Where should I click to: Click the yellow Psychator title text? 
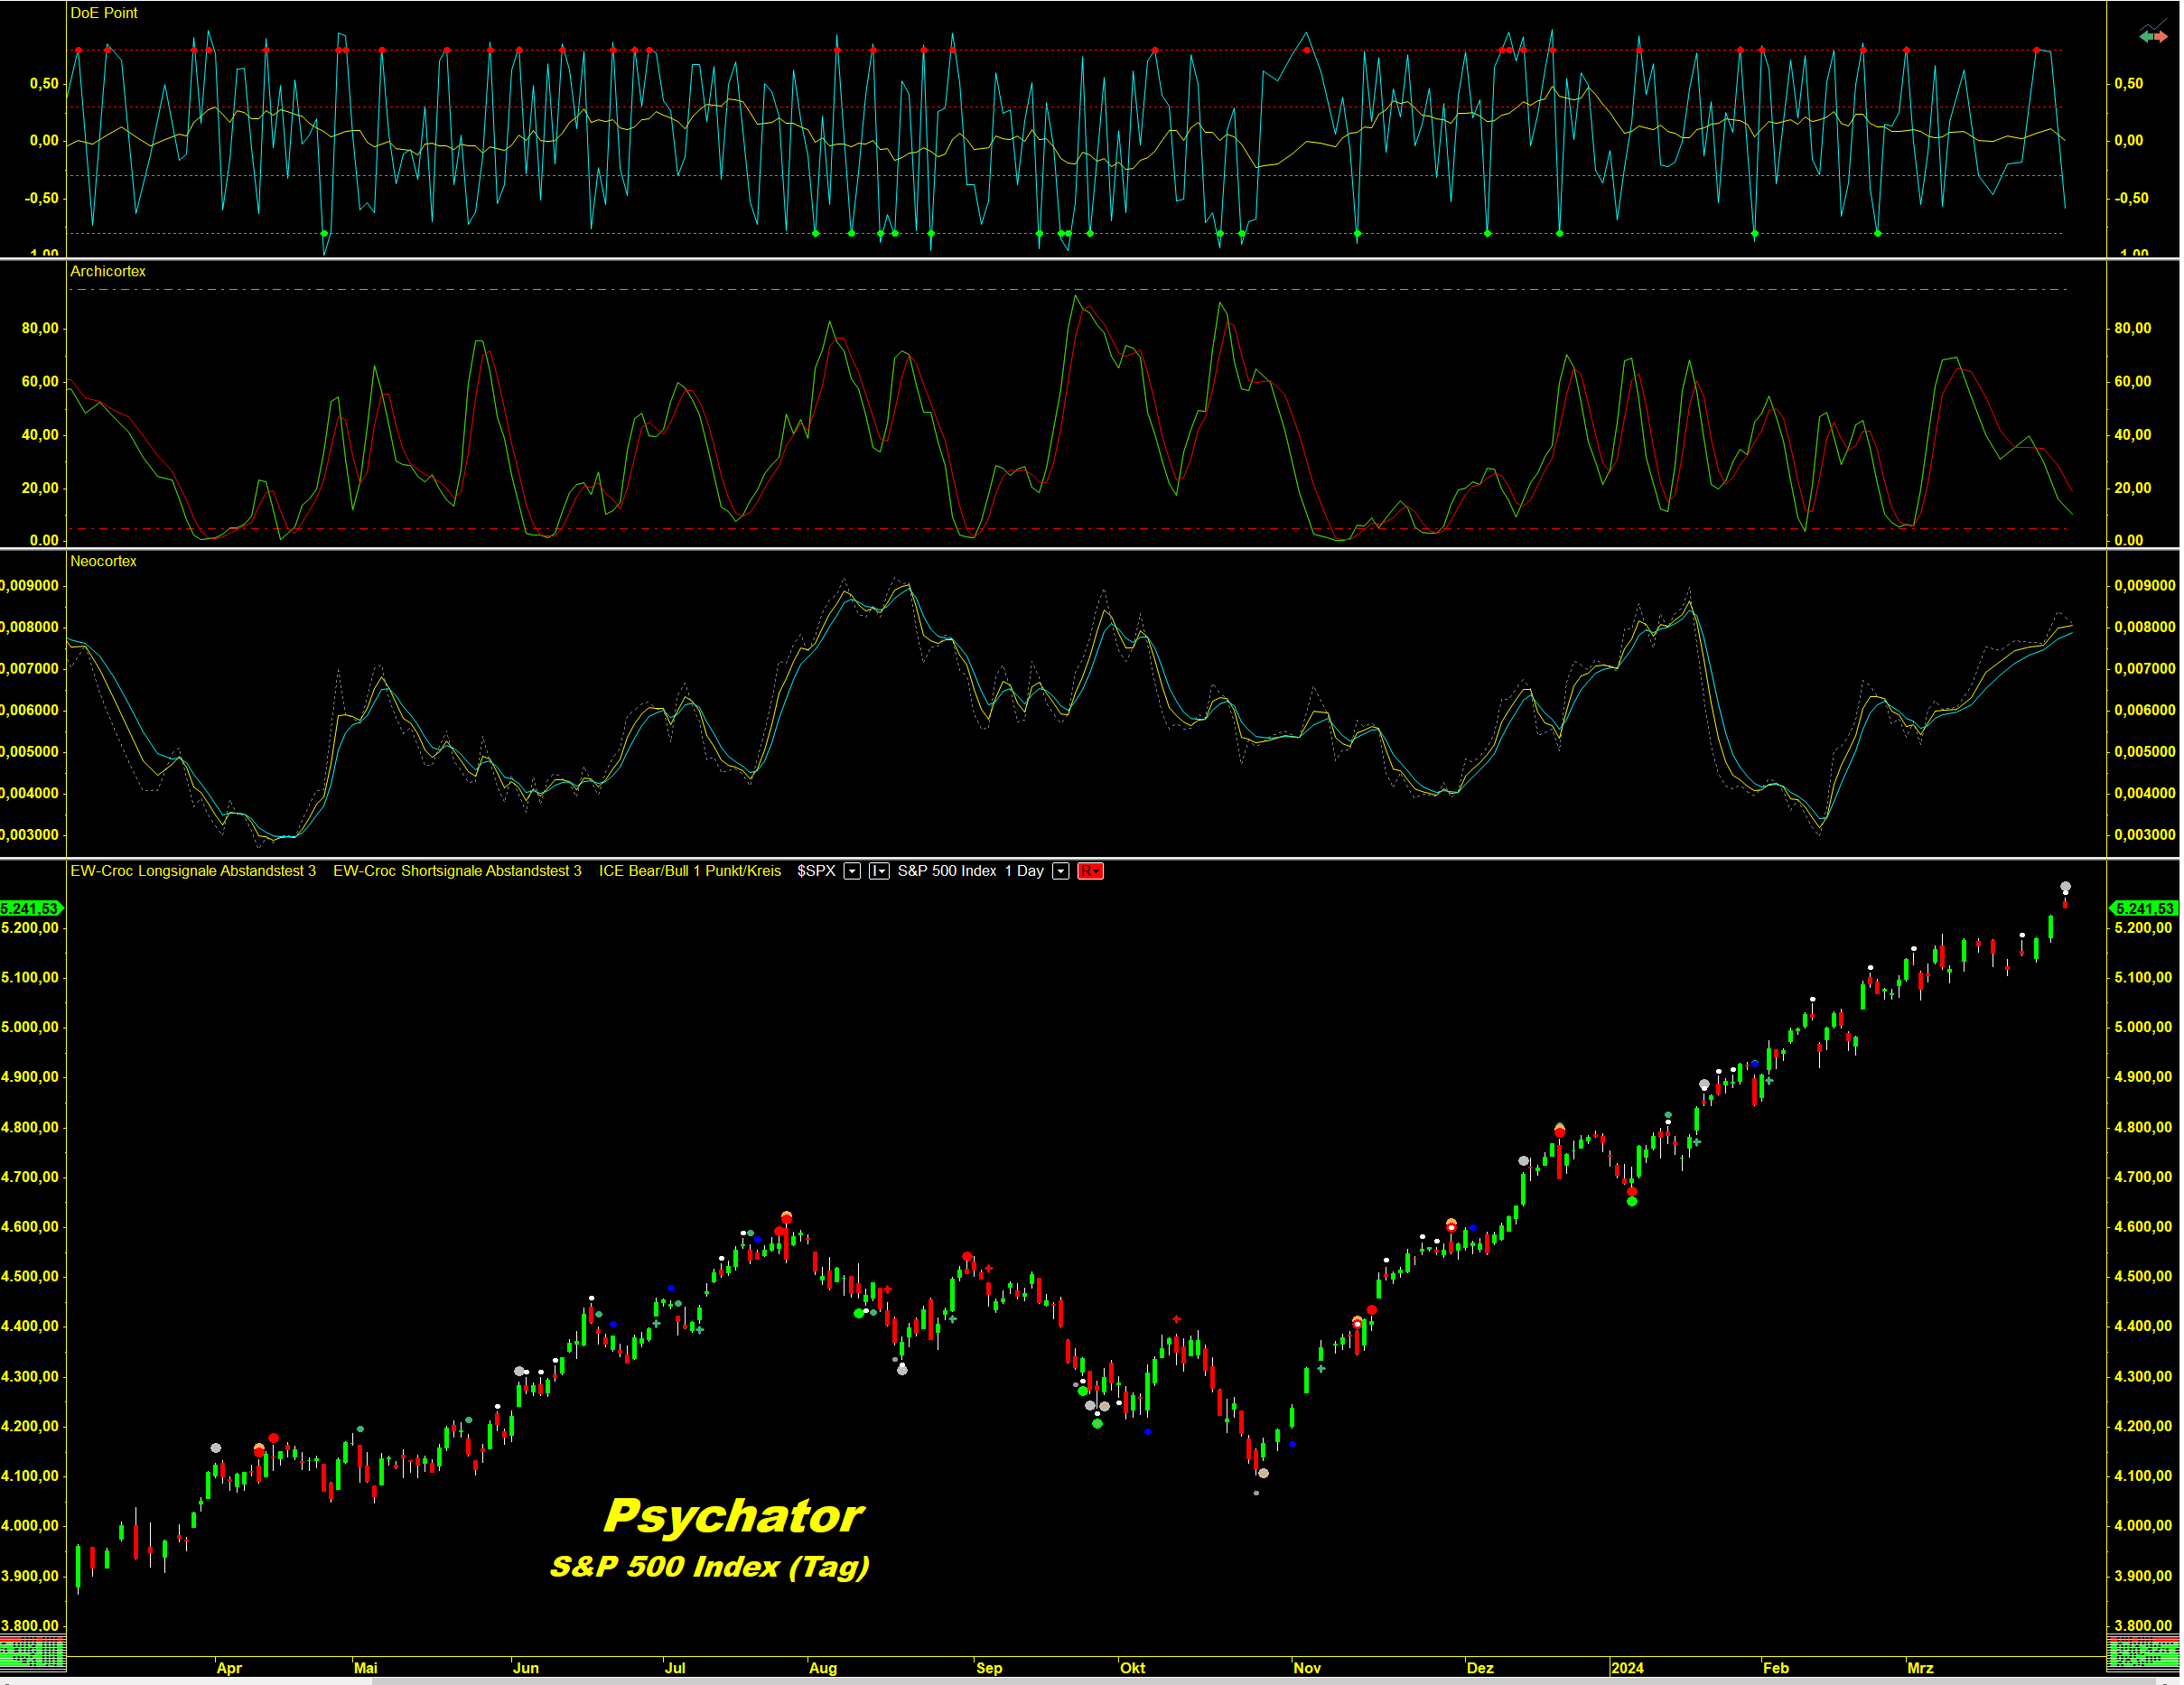pyautogui.click(x=733, y=1516)
